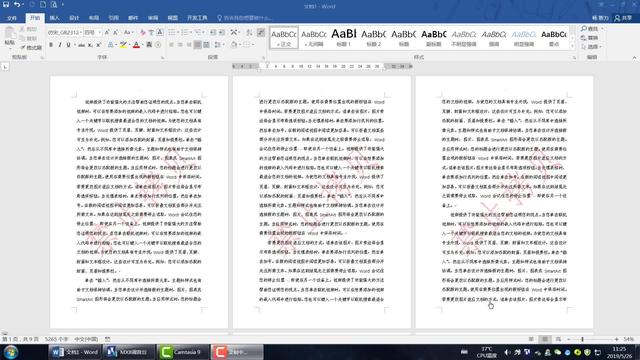Apply distributed alignment
This screenshot has width=640, height=360.
pyautogui.click(x=206, y=45)
